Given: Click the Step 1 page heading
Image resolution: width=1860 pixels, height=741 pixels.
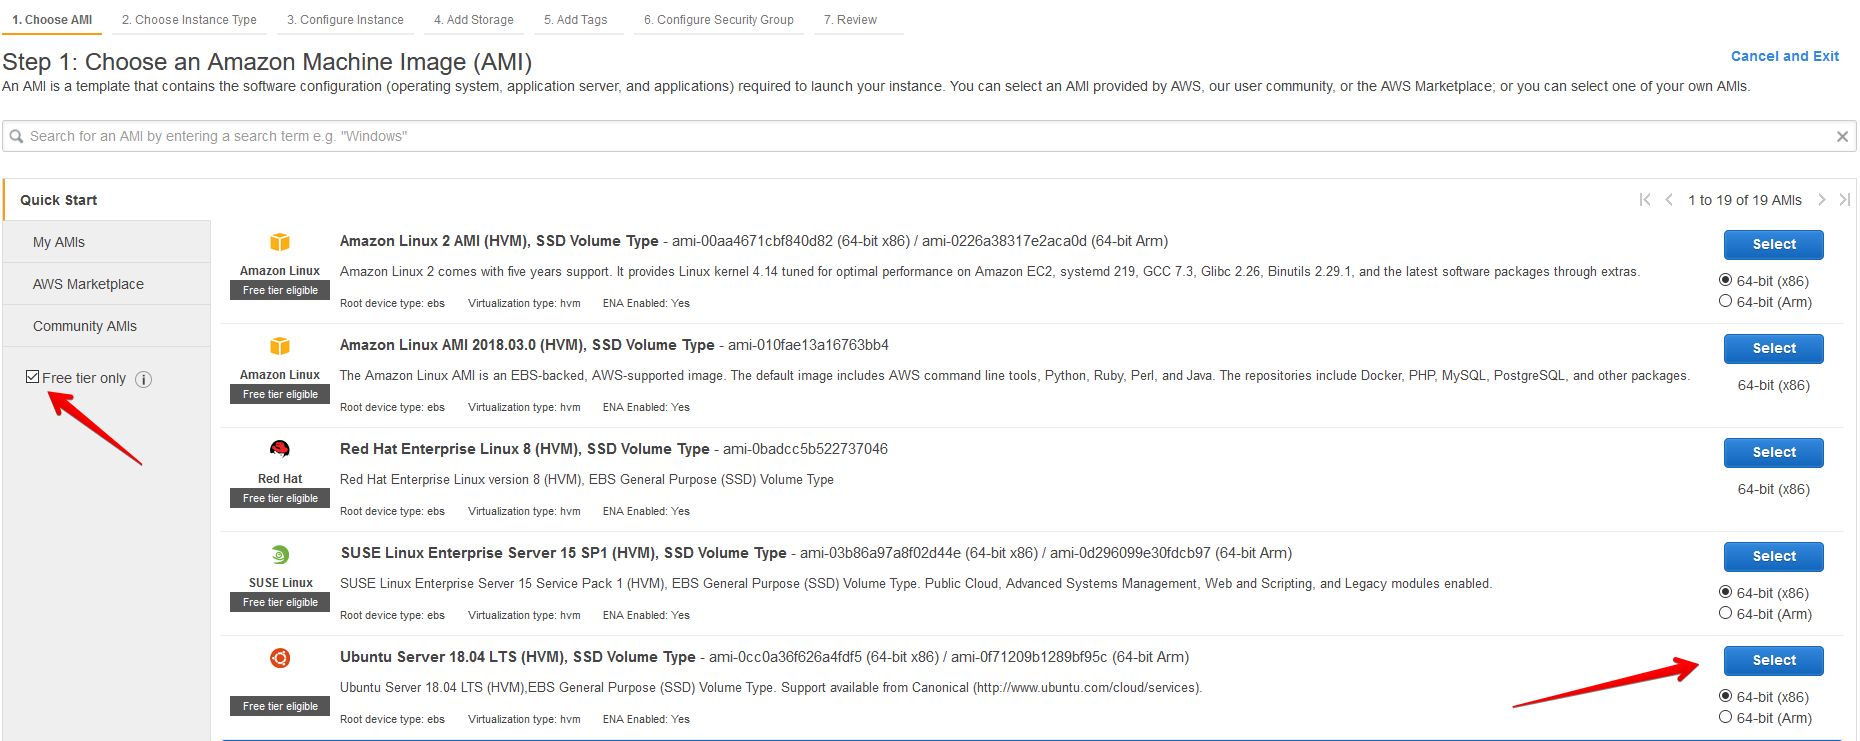Looking at the screenshot, I should (267, 62).
